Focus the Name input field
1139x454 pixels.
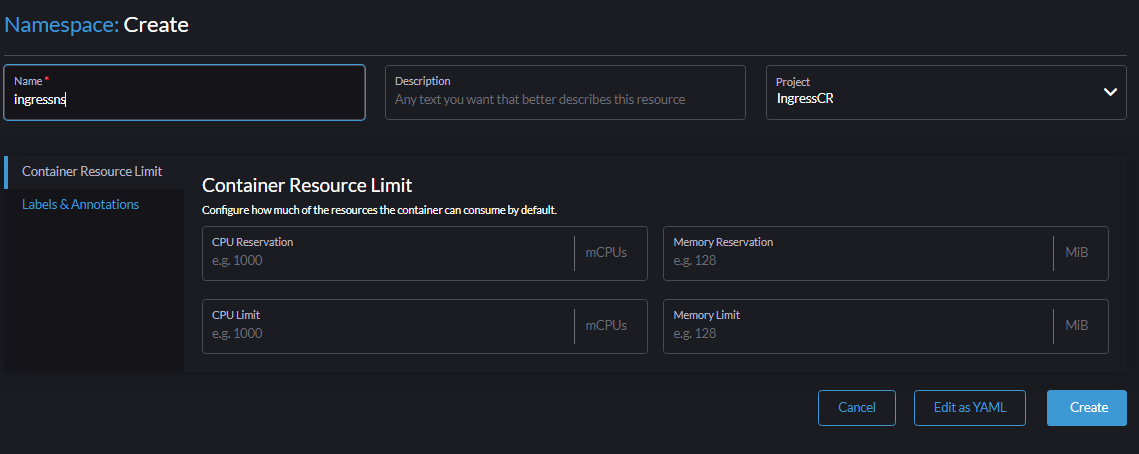pyautogui.click(x=185, y=92)
